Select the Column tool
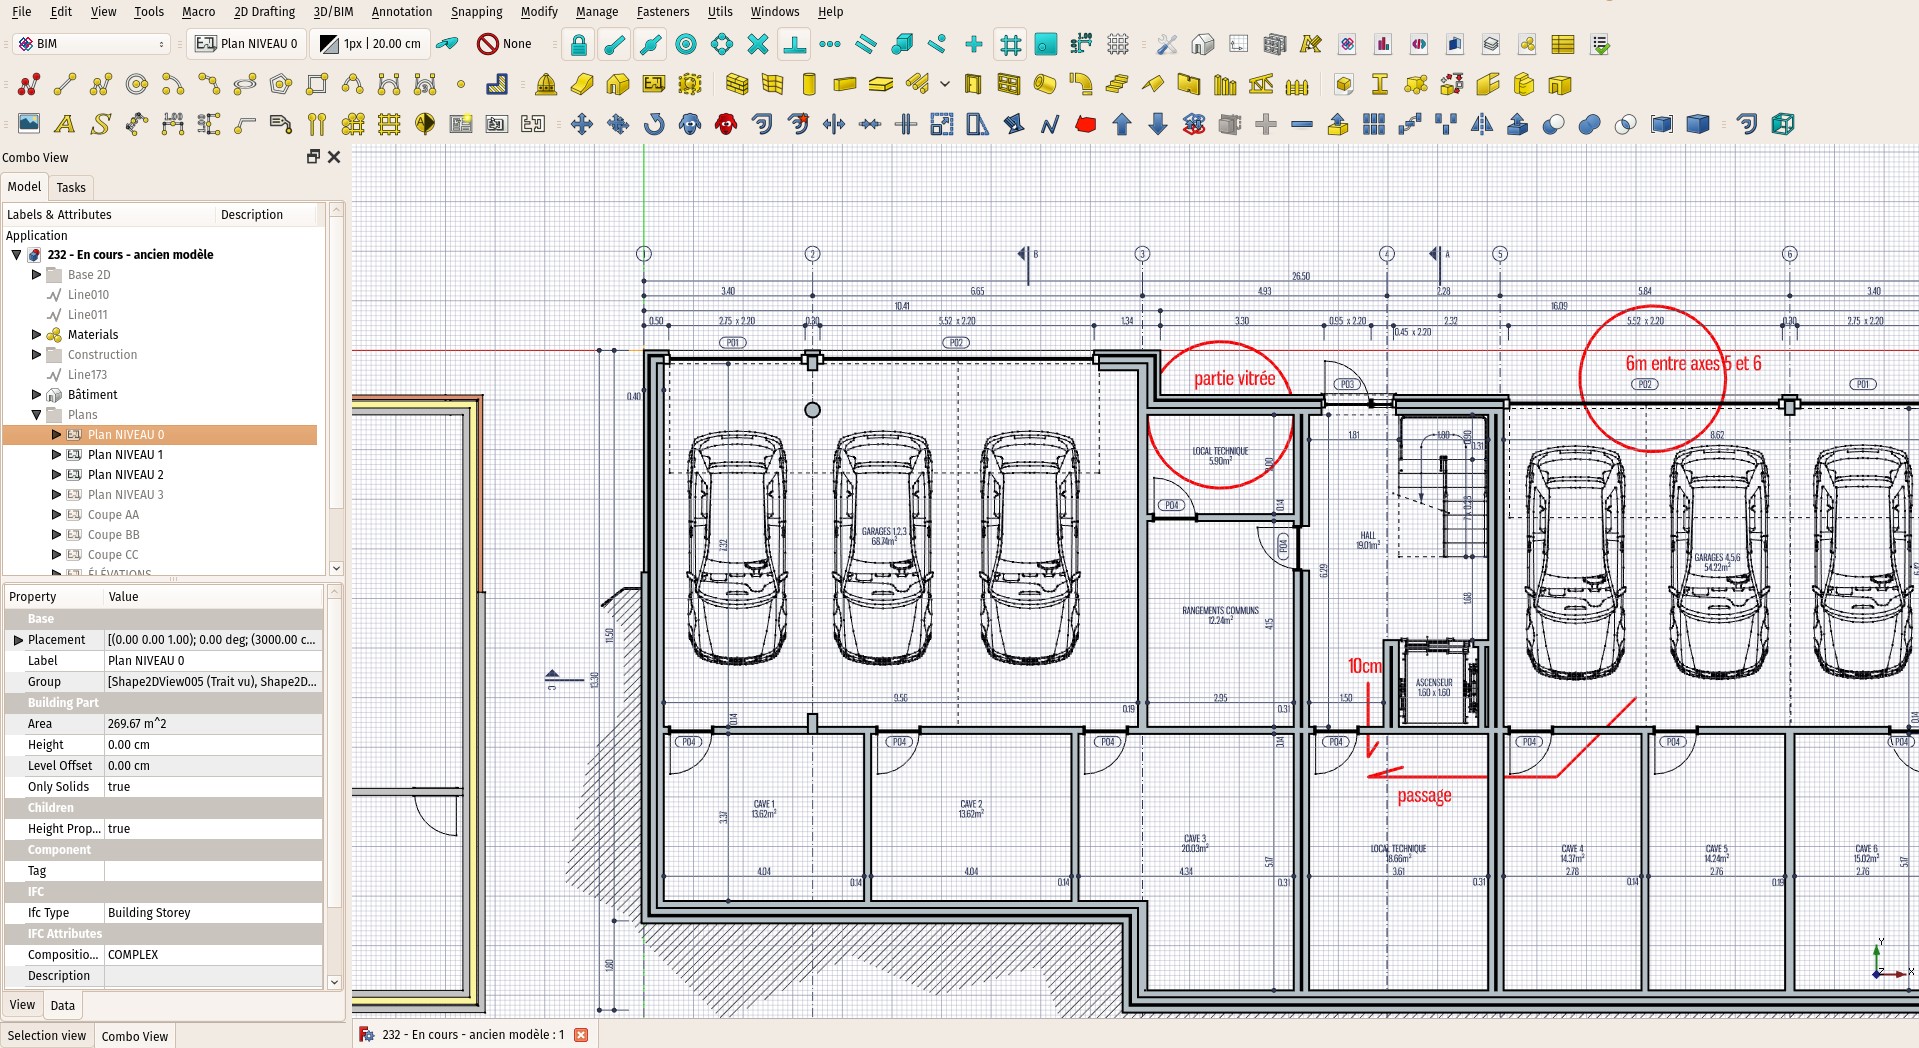This screenshot has width=1919, height=1048. 809,85
